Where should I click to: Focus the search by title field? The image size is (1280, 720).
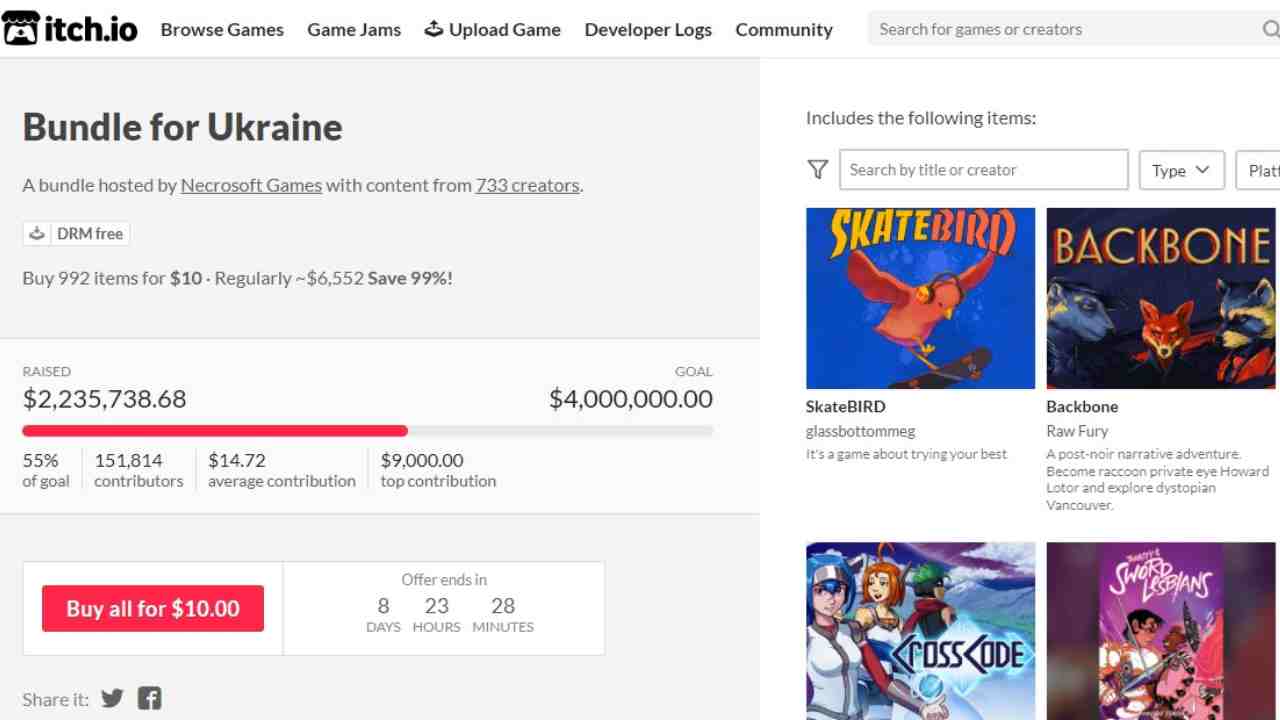point(983,170)
